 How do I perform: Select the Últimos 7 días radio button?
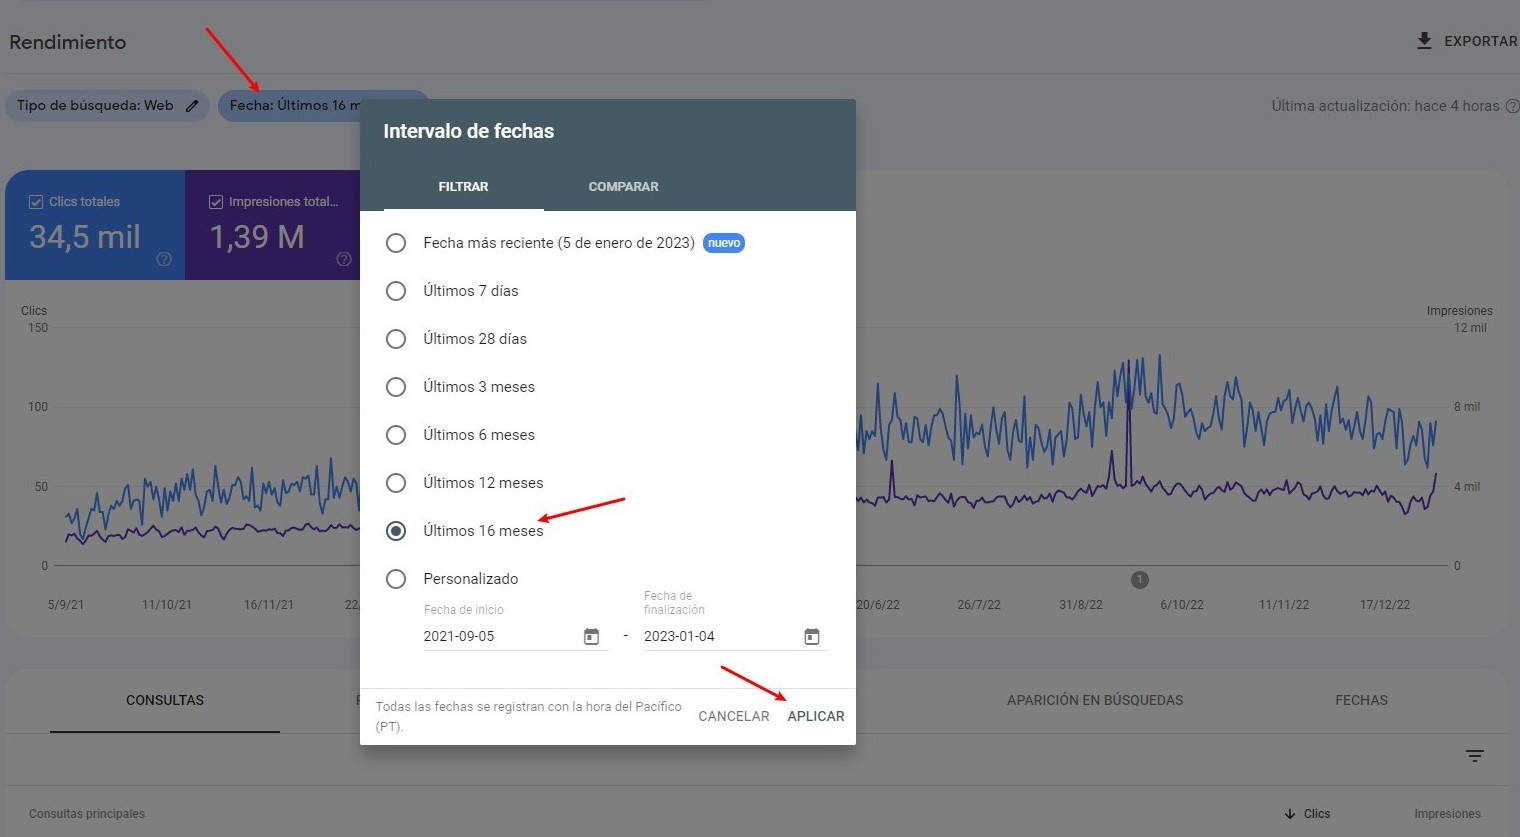[396, 291]
